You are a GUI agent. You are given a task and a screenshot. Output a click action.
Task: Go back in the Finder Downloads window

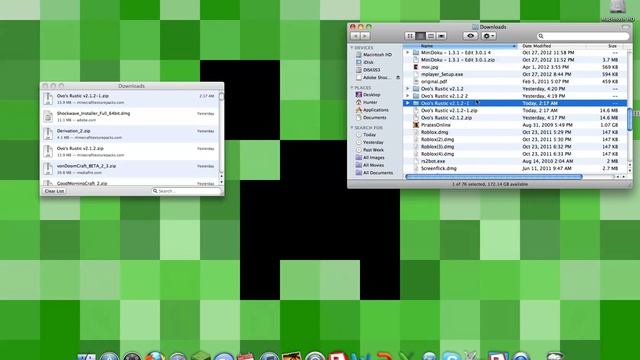(x=355, y=36)
